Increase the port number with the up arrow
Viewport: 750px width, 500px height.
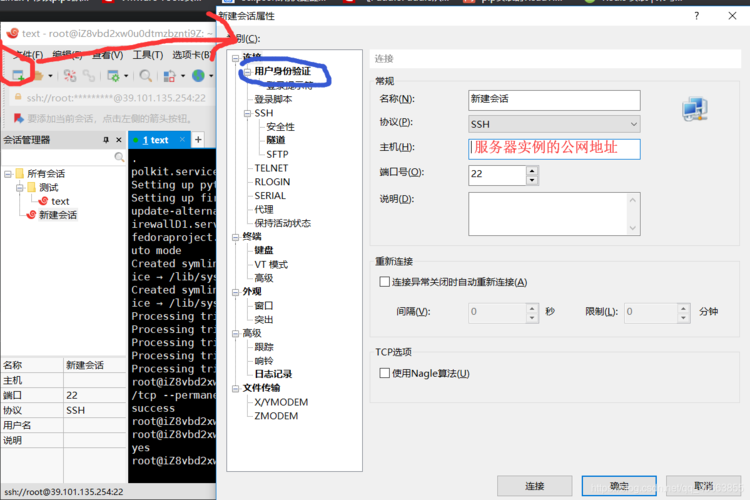coord(532,170)
